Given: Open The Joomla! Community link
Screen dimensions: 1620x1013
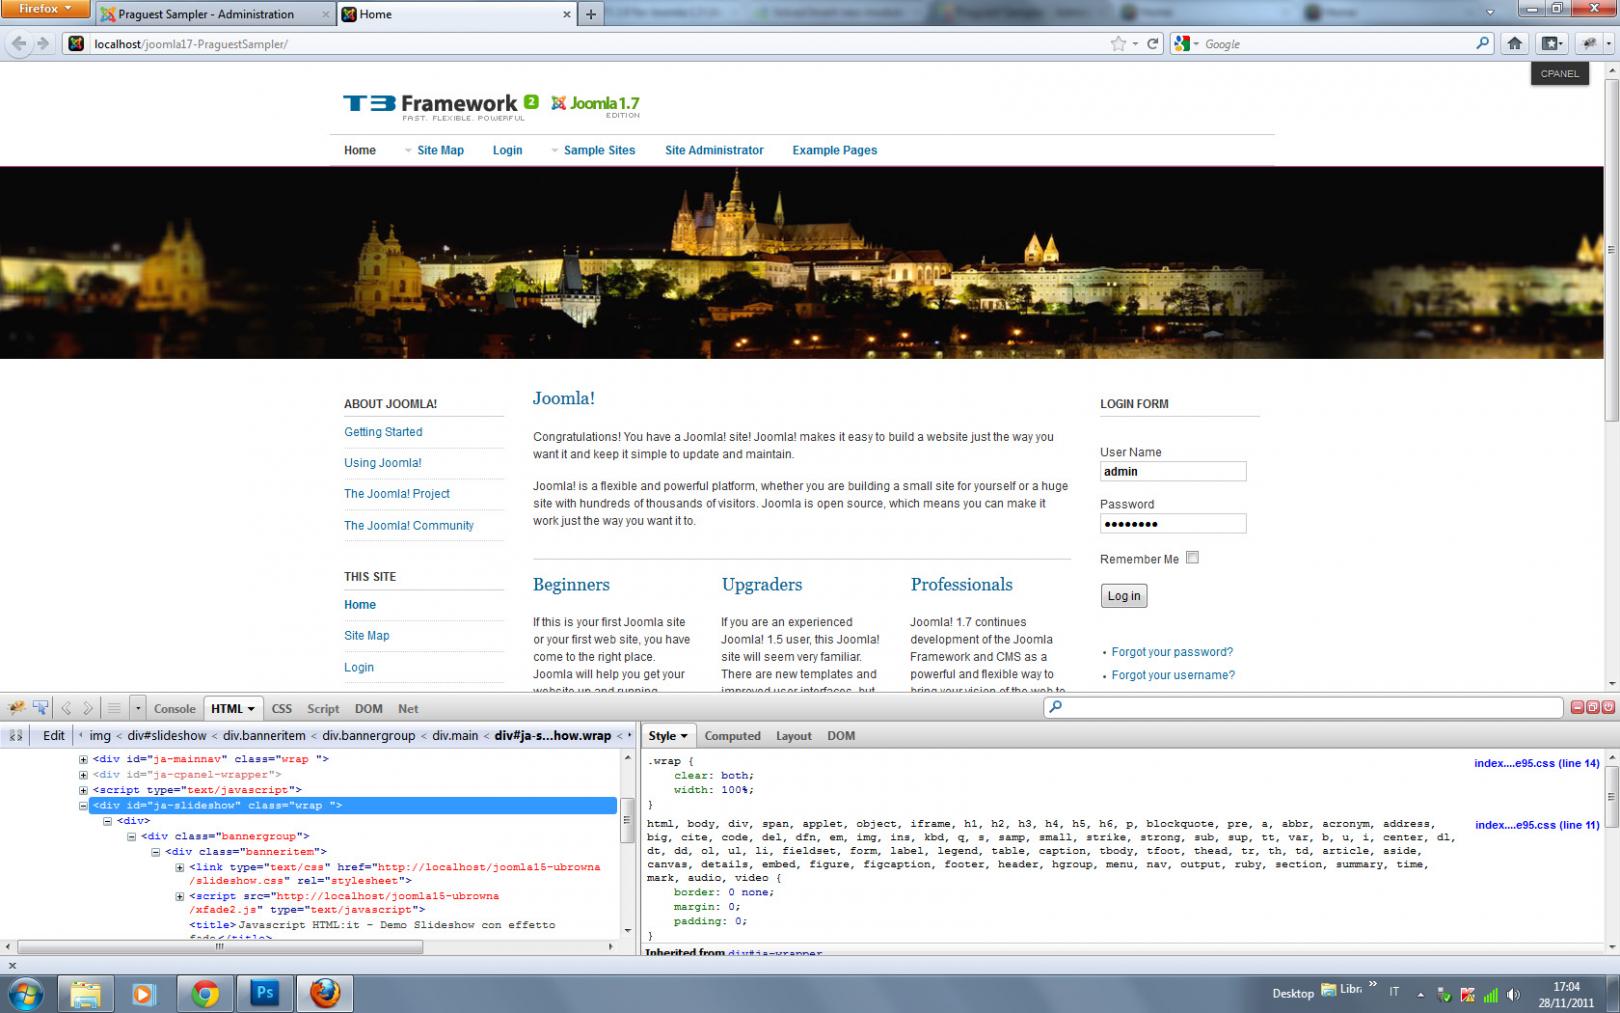Looking at the screenshot, I should 409,525.
